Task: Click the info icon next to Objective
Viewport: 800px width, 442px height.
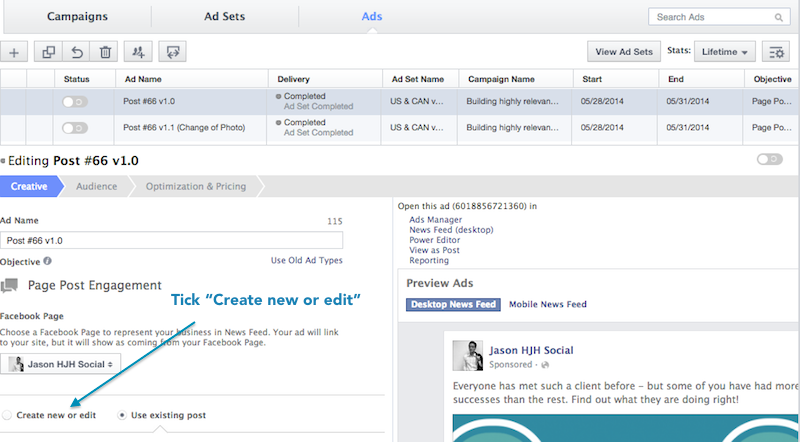Action: 48,261
